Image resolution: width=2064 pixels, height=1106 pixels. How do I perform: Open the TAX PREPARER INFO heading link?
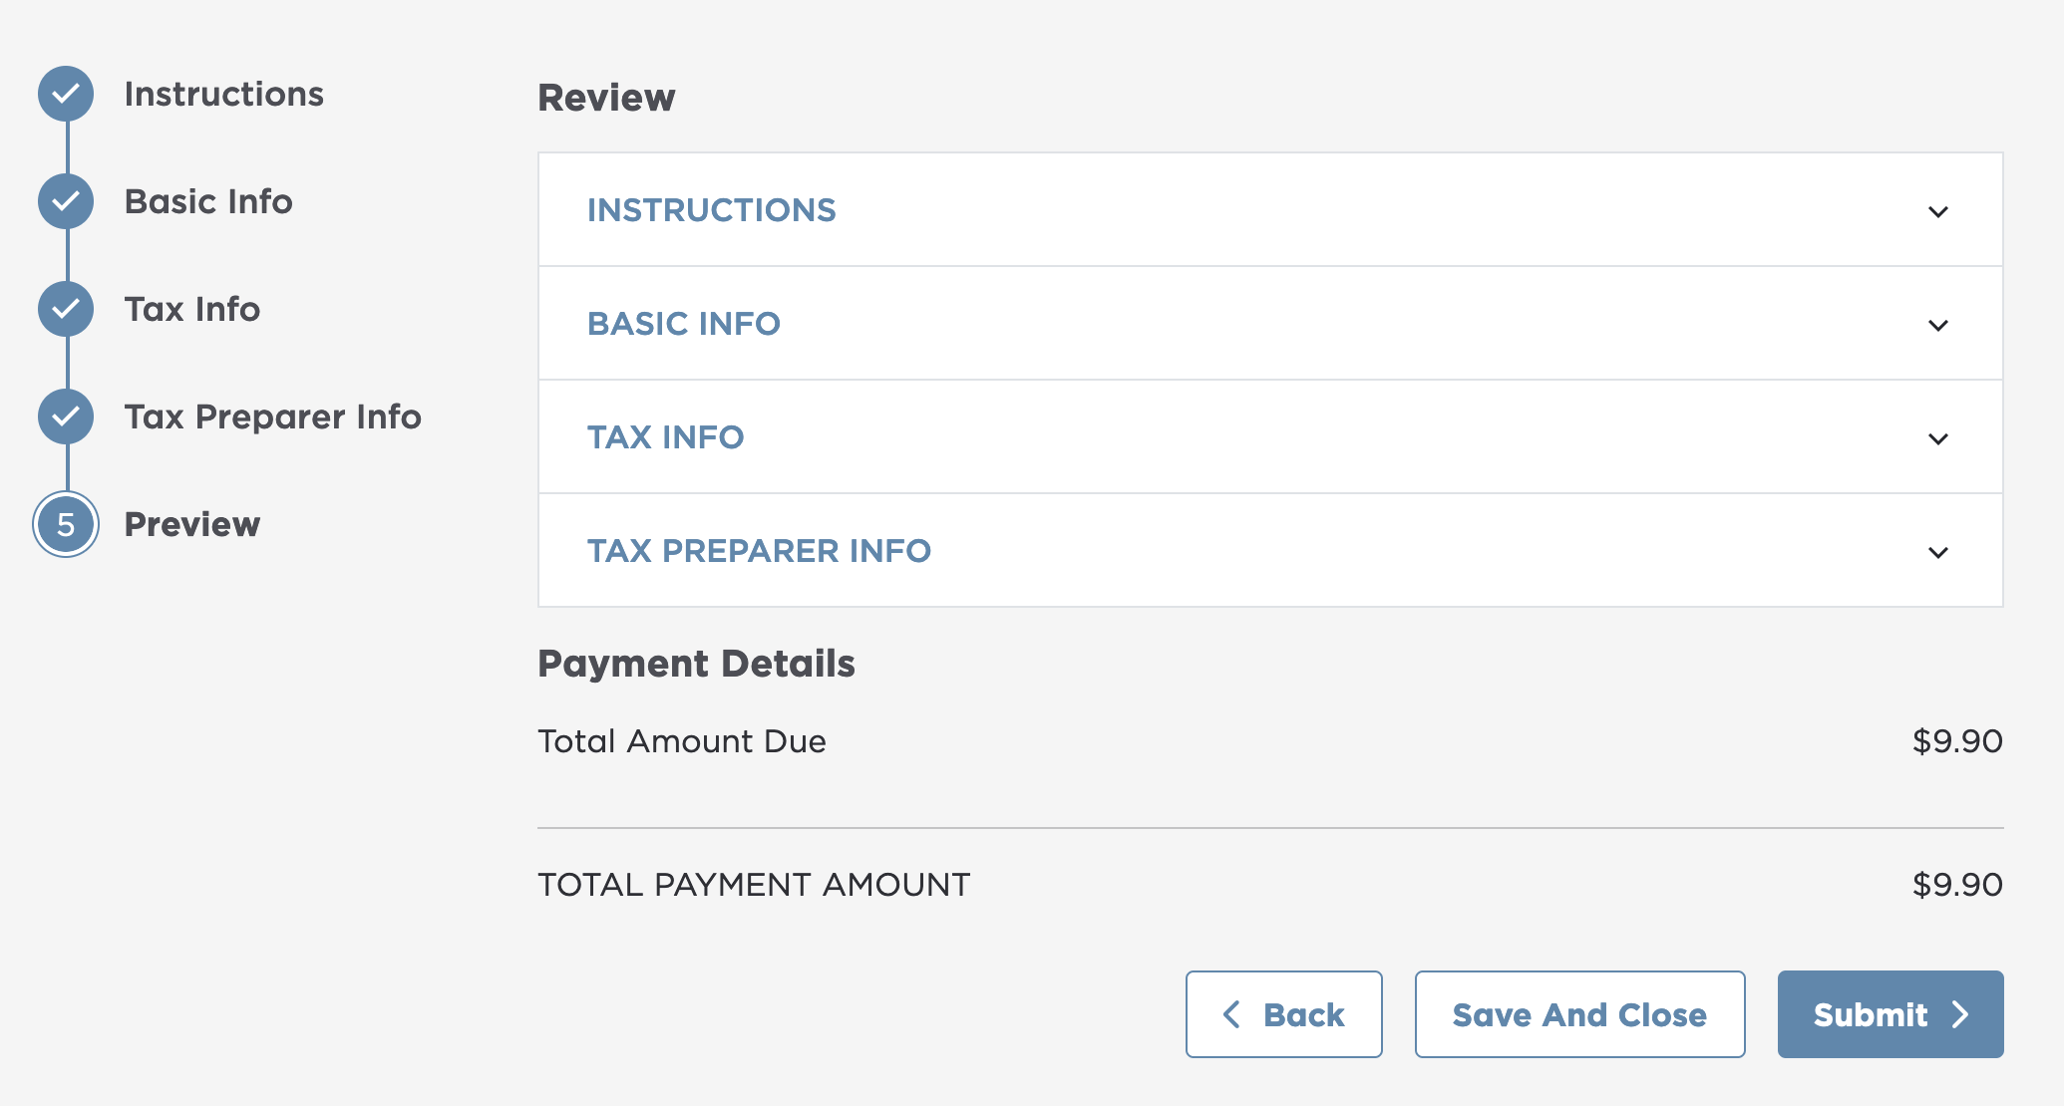pos(759,550)
